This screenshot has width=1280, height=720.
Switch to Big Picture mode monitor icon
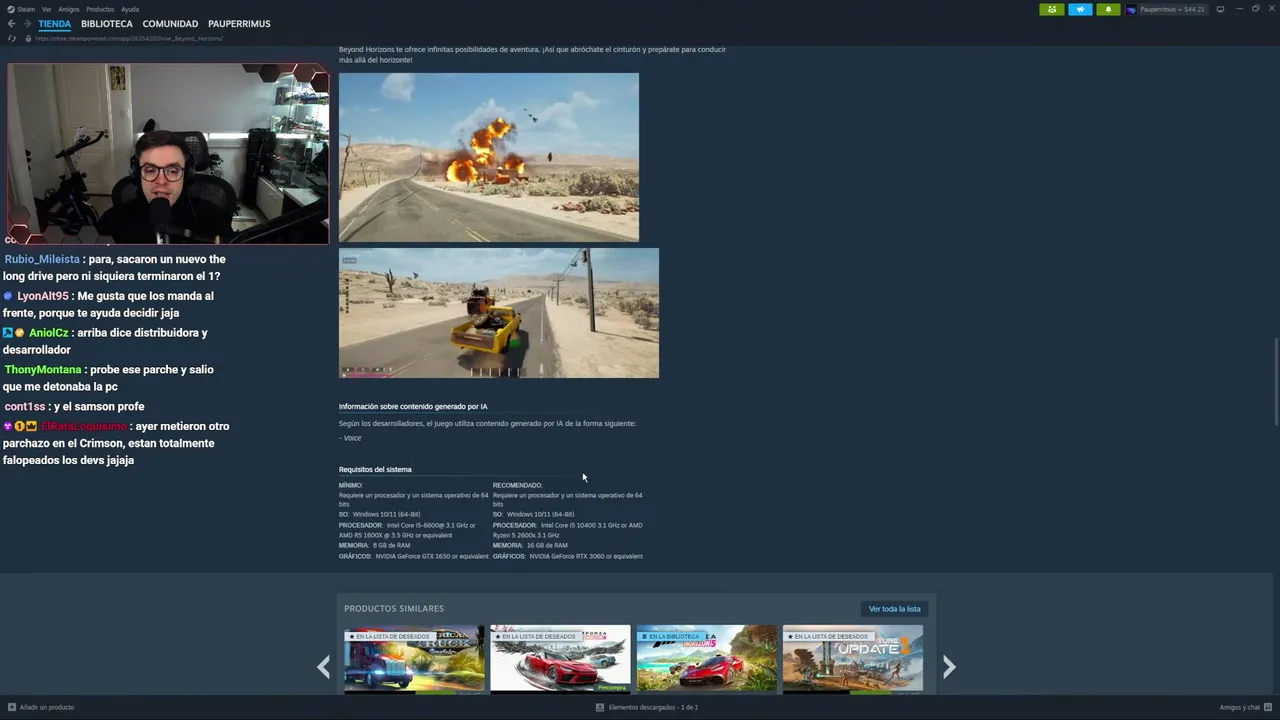click(1220, 9)
